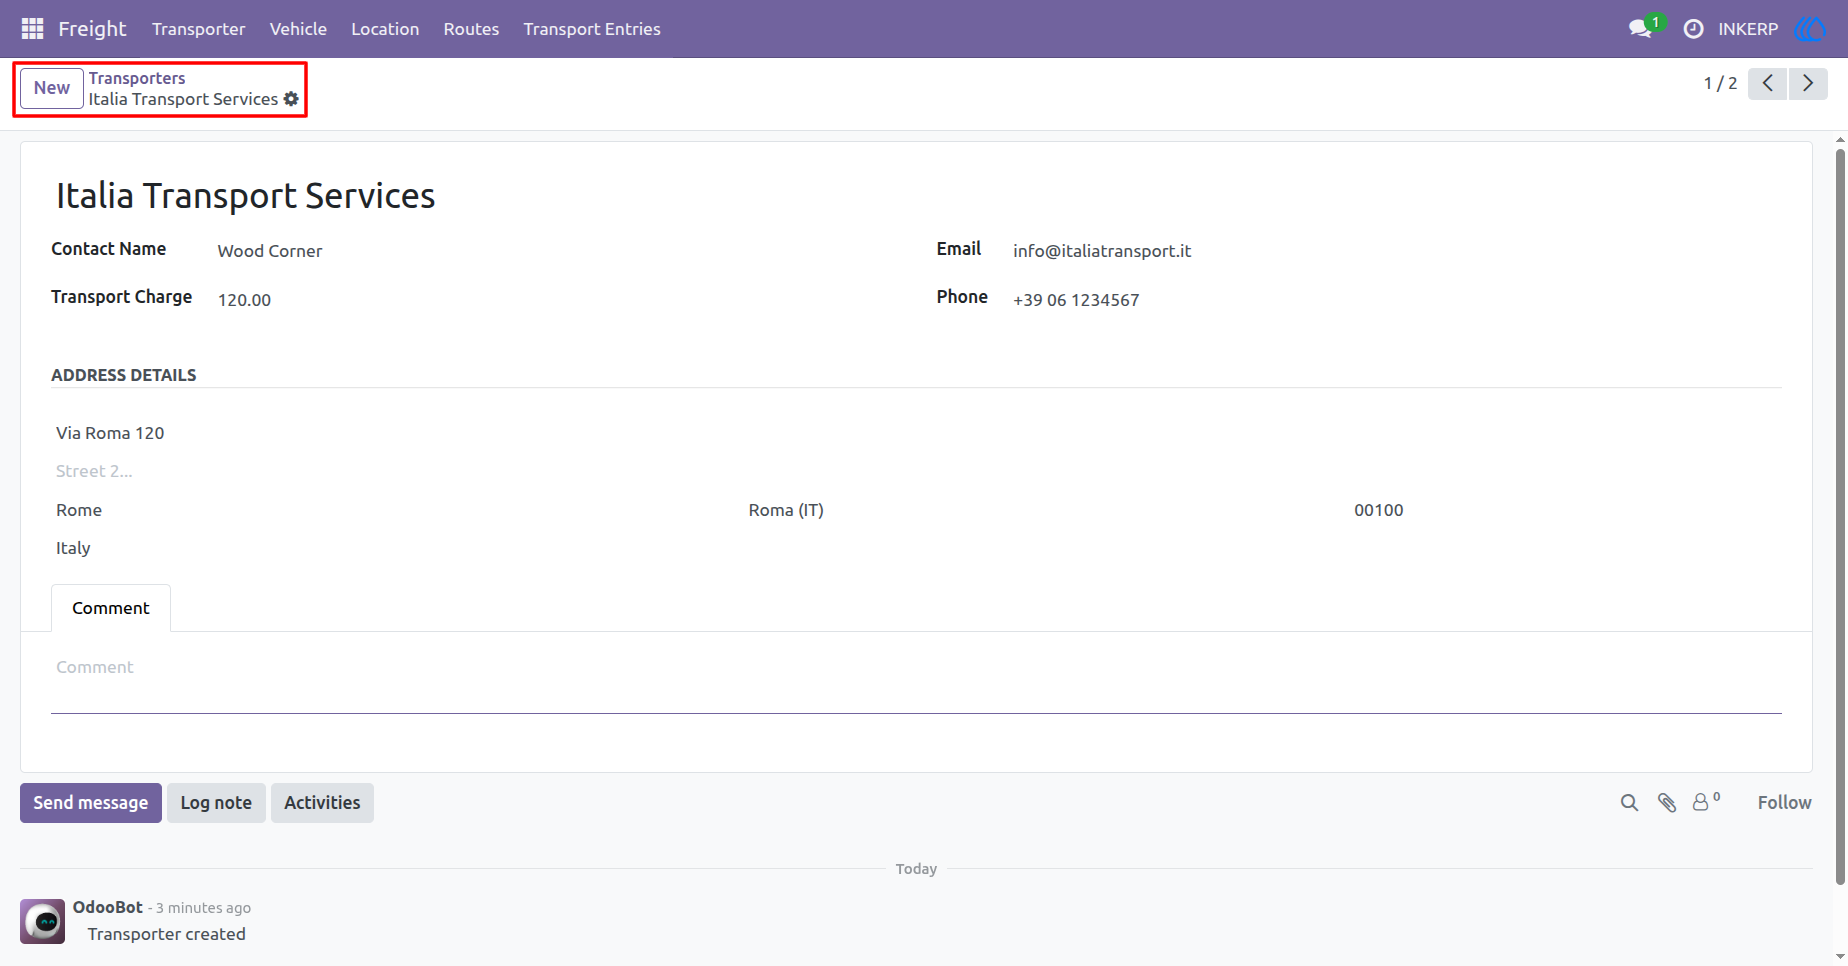Follow this transporter record

coord(1785,803)
